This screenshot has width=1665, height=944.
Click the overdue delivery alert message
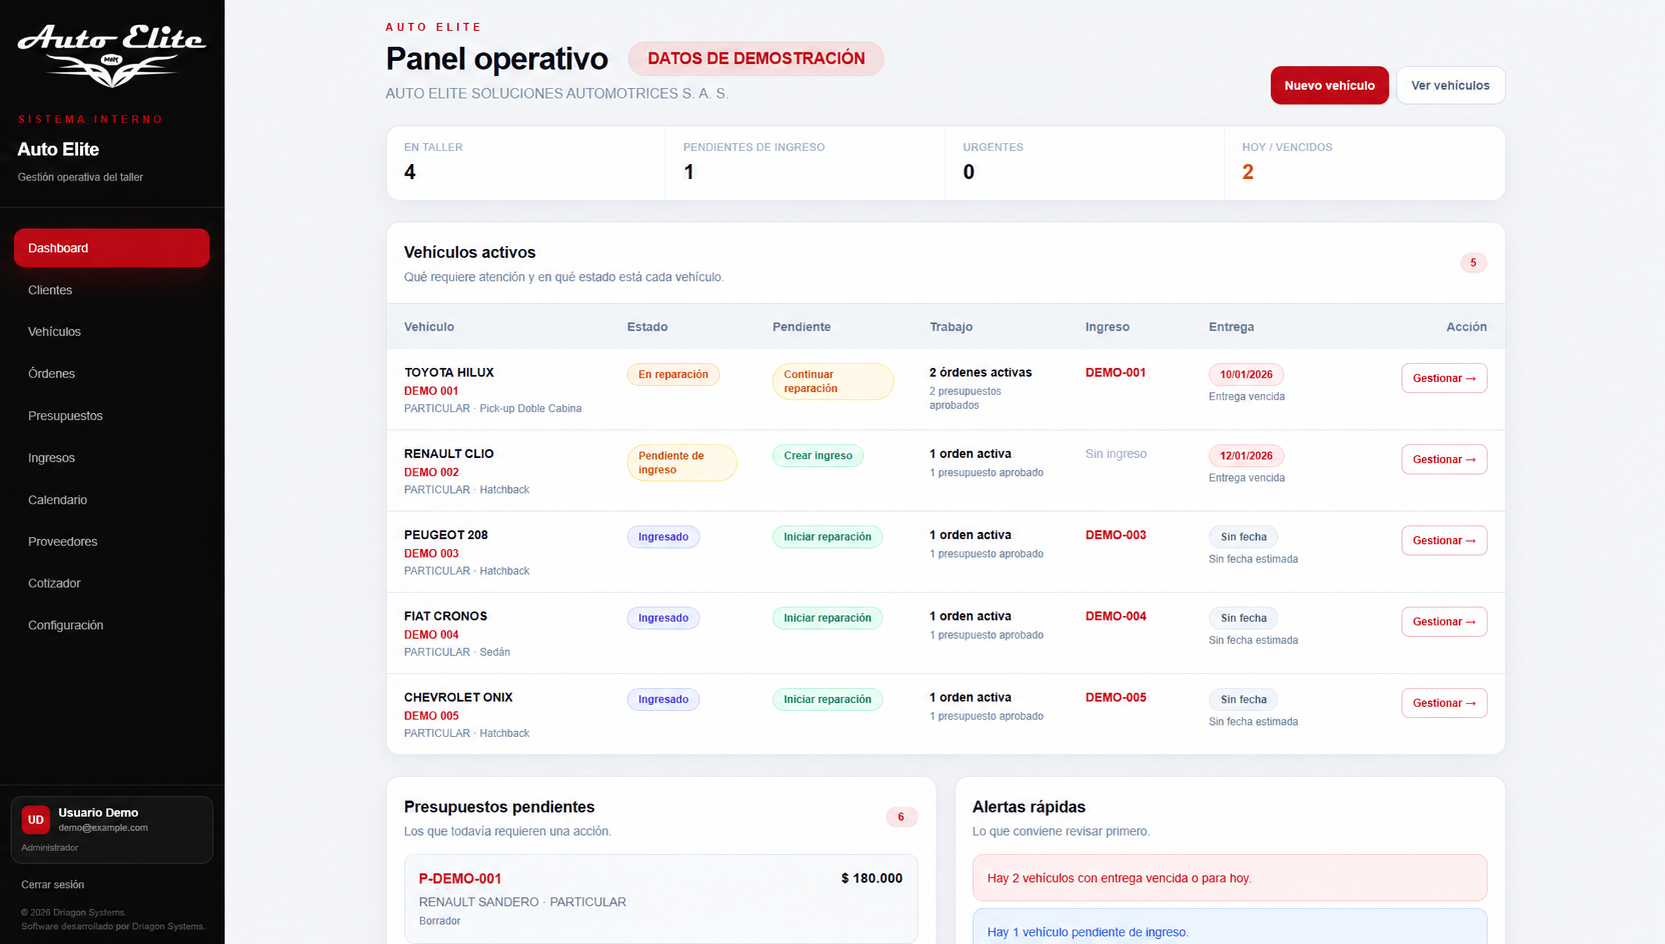(x=1229, y=878)
